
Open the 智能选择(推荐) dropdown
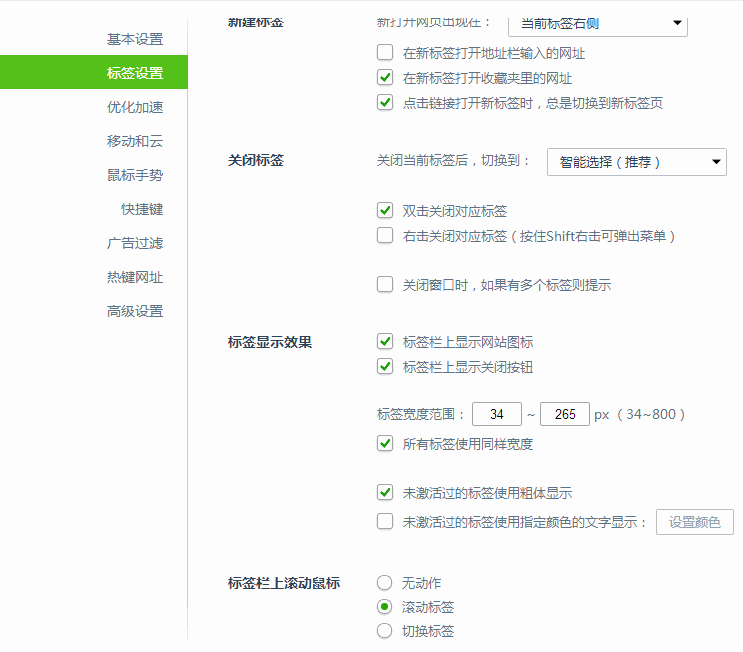tap(636, 162)
